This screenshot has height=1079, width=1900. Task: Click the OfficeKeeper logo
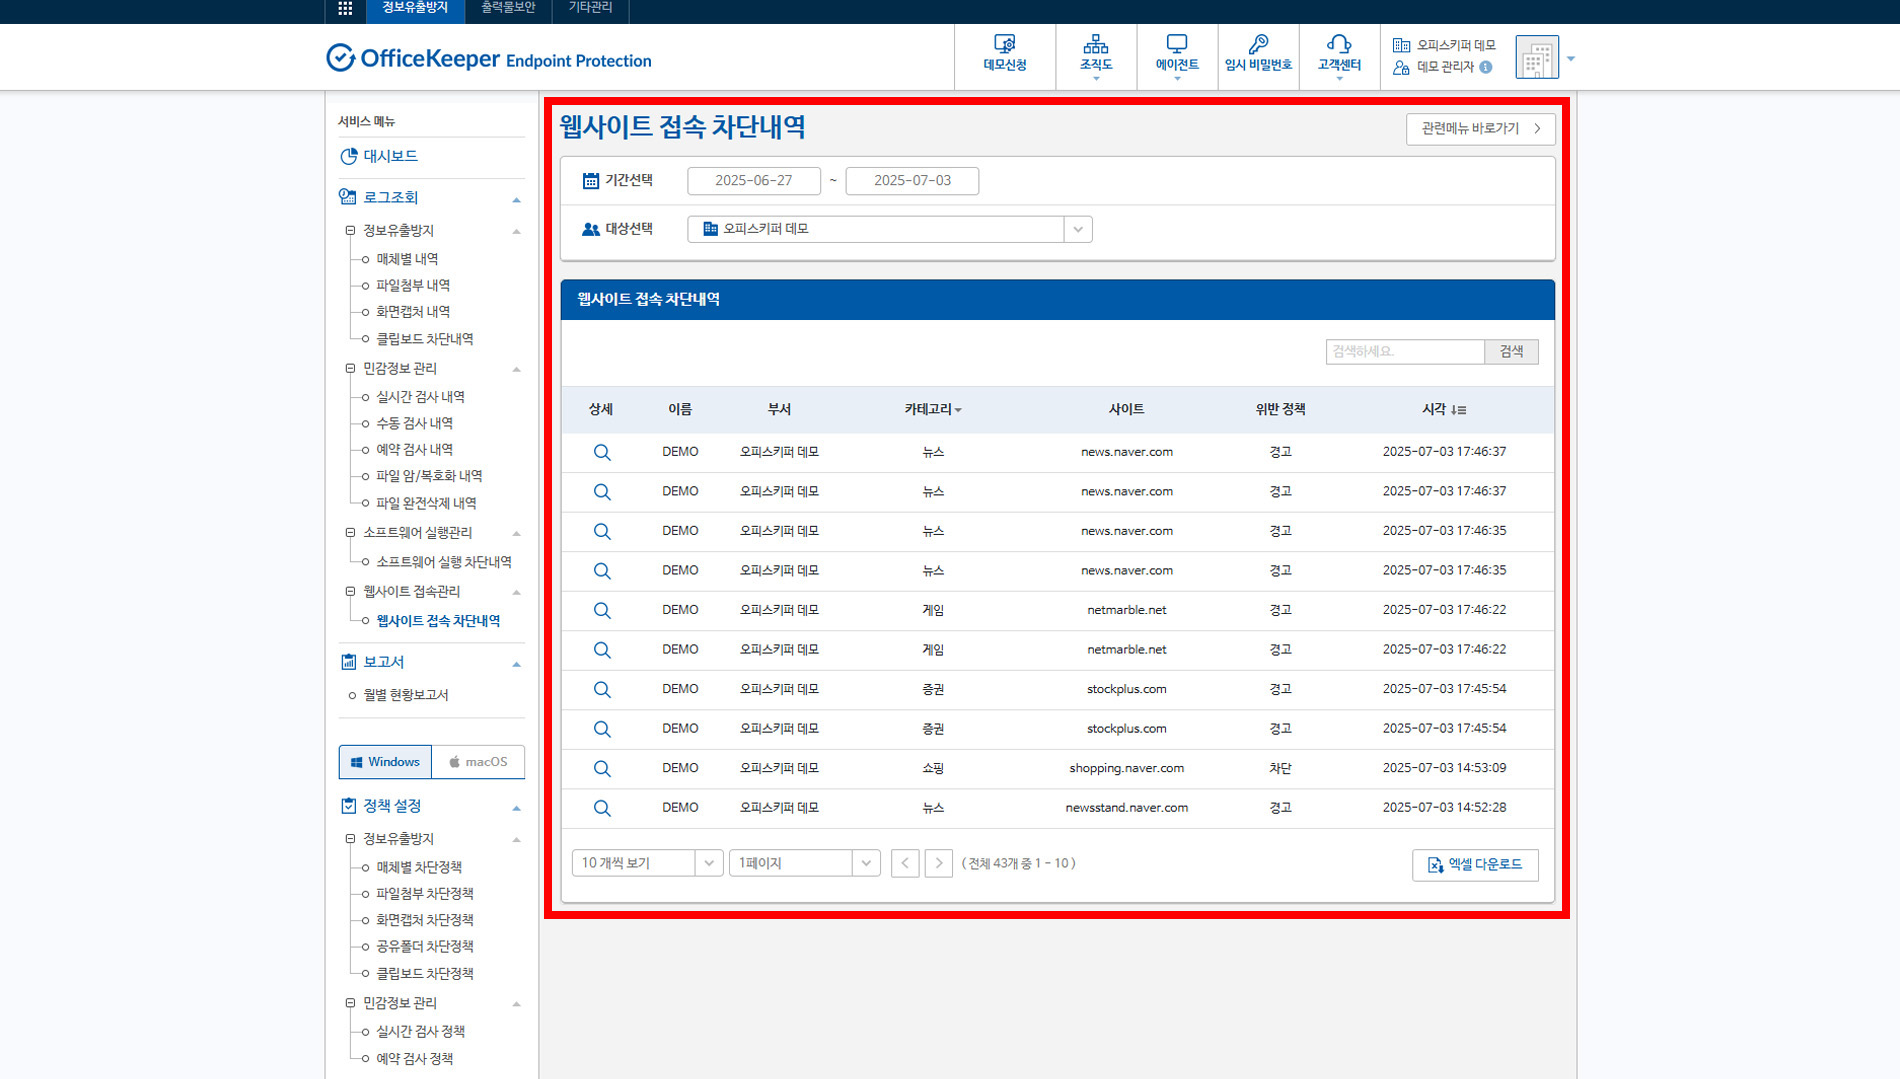click(488, 59)
